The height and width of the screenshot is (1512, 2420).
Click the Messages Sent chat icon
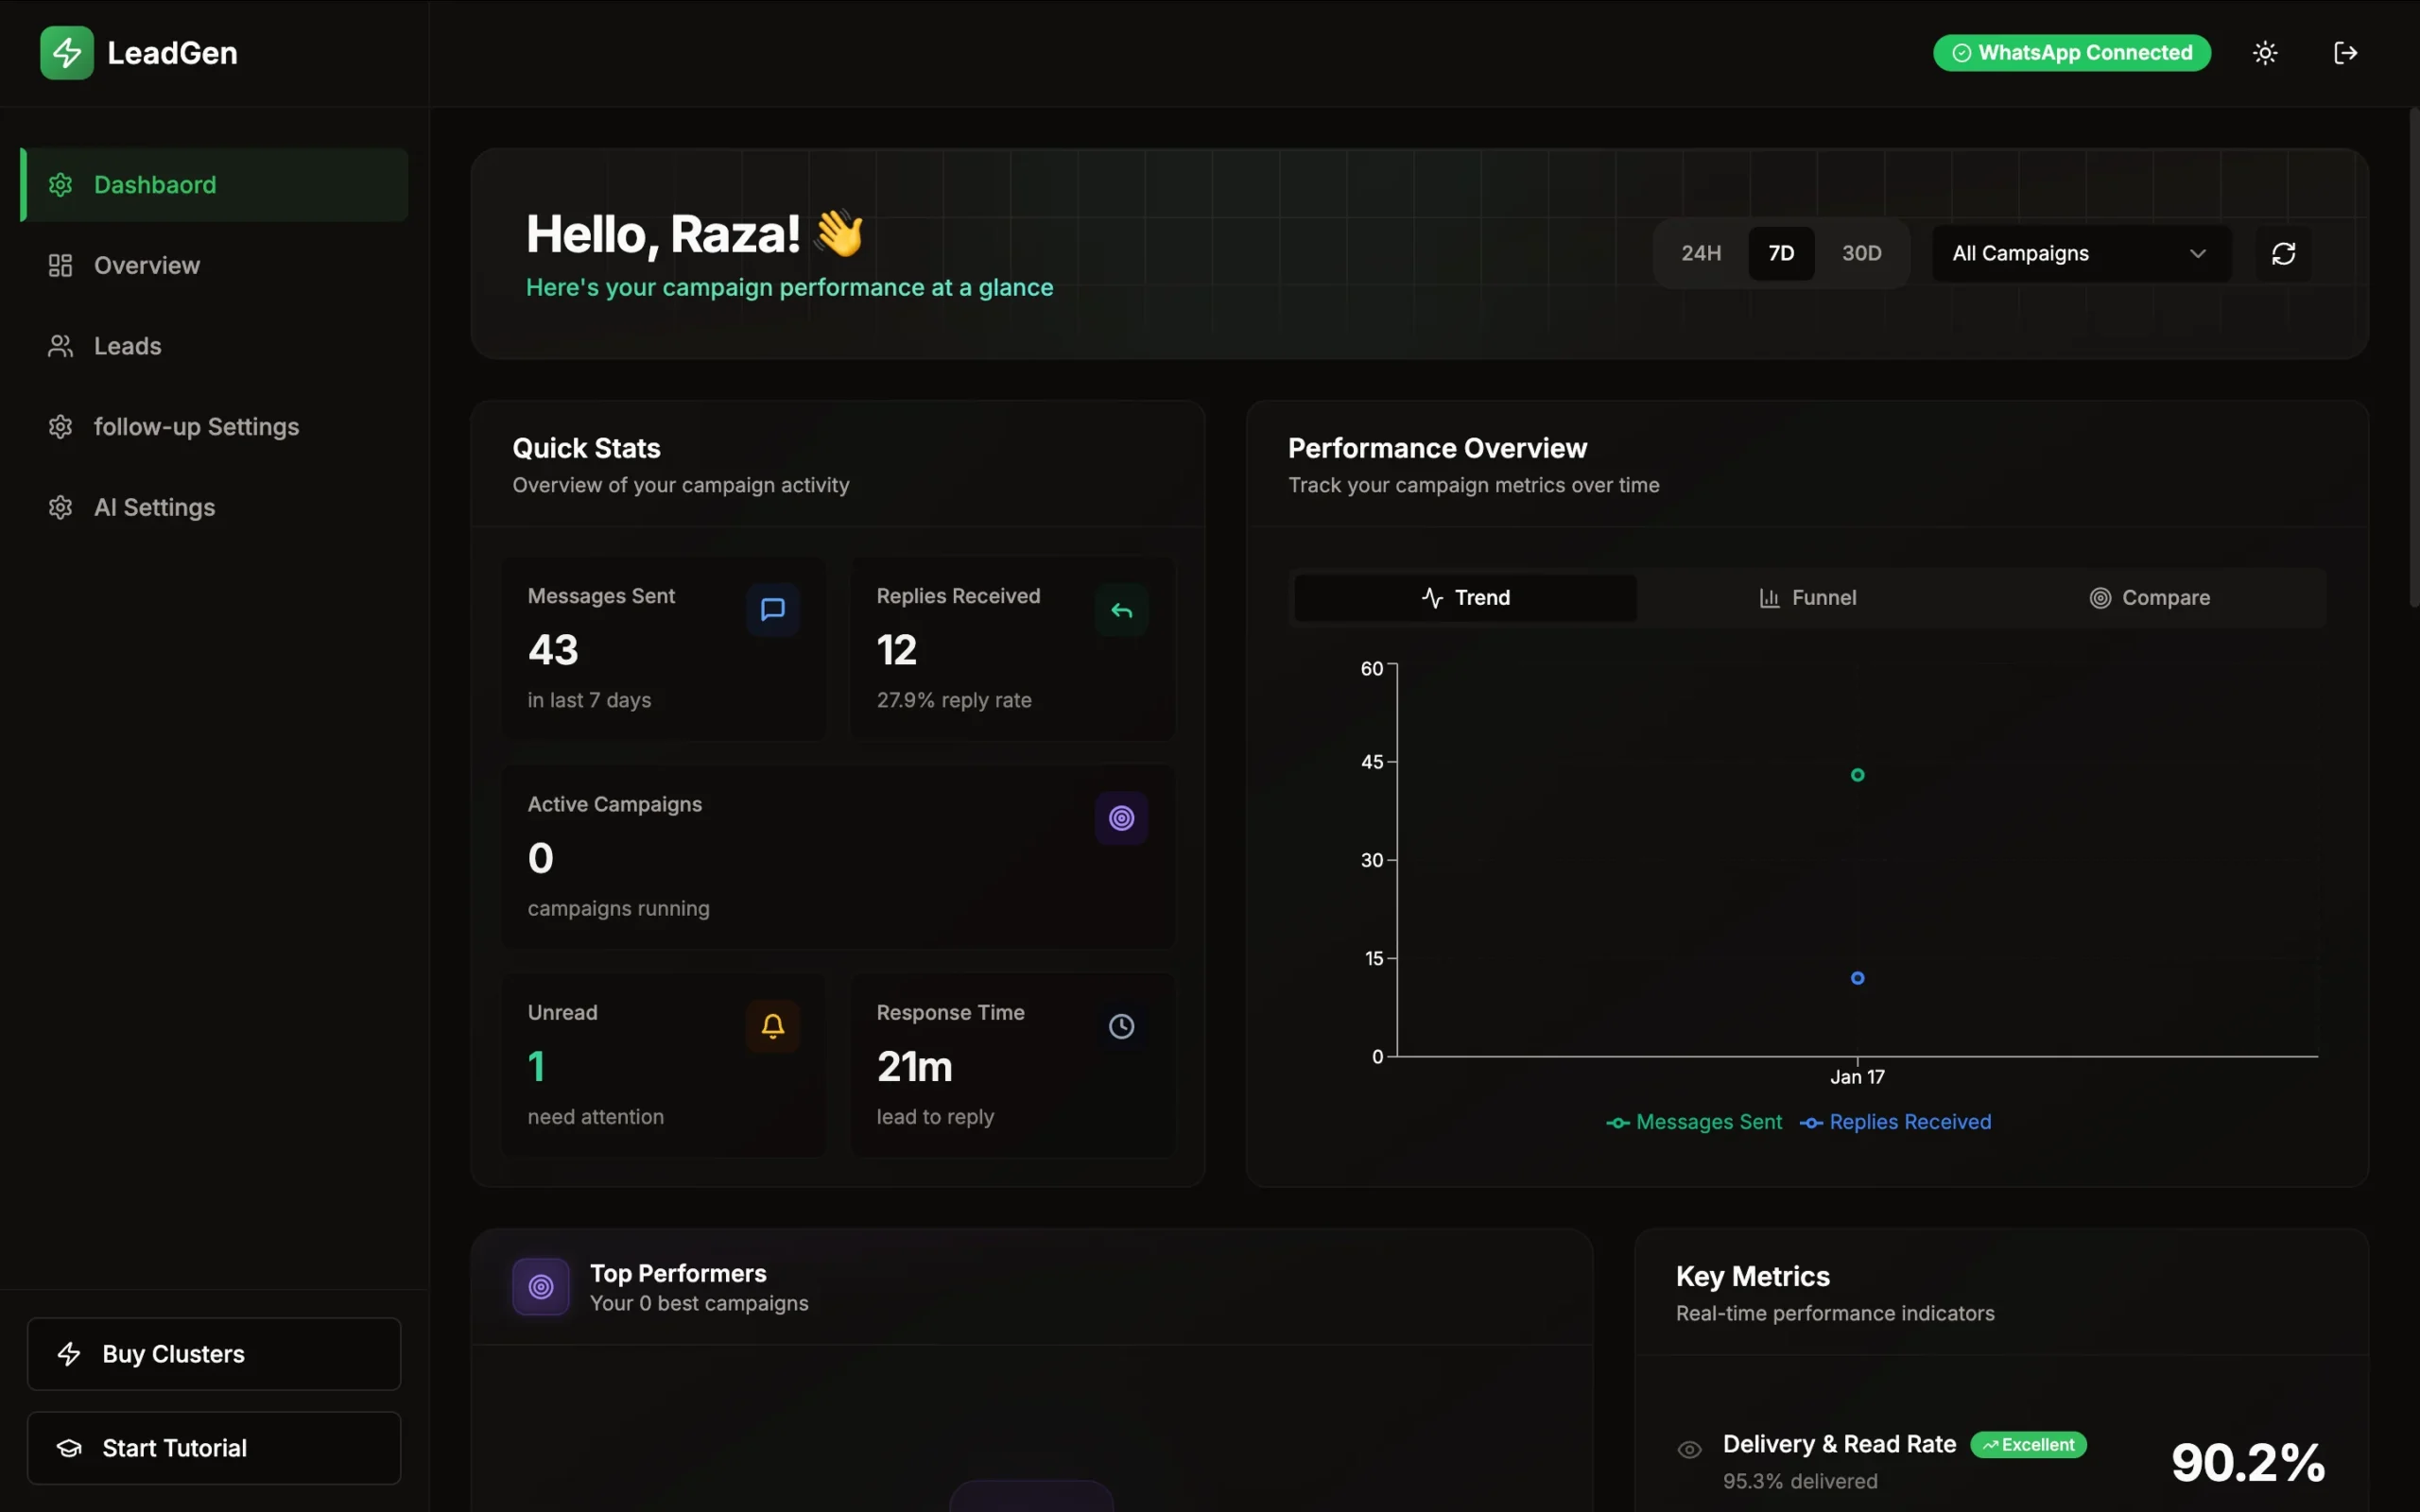coord(772,610)
